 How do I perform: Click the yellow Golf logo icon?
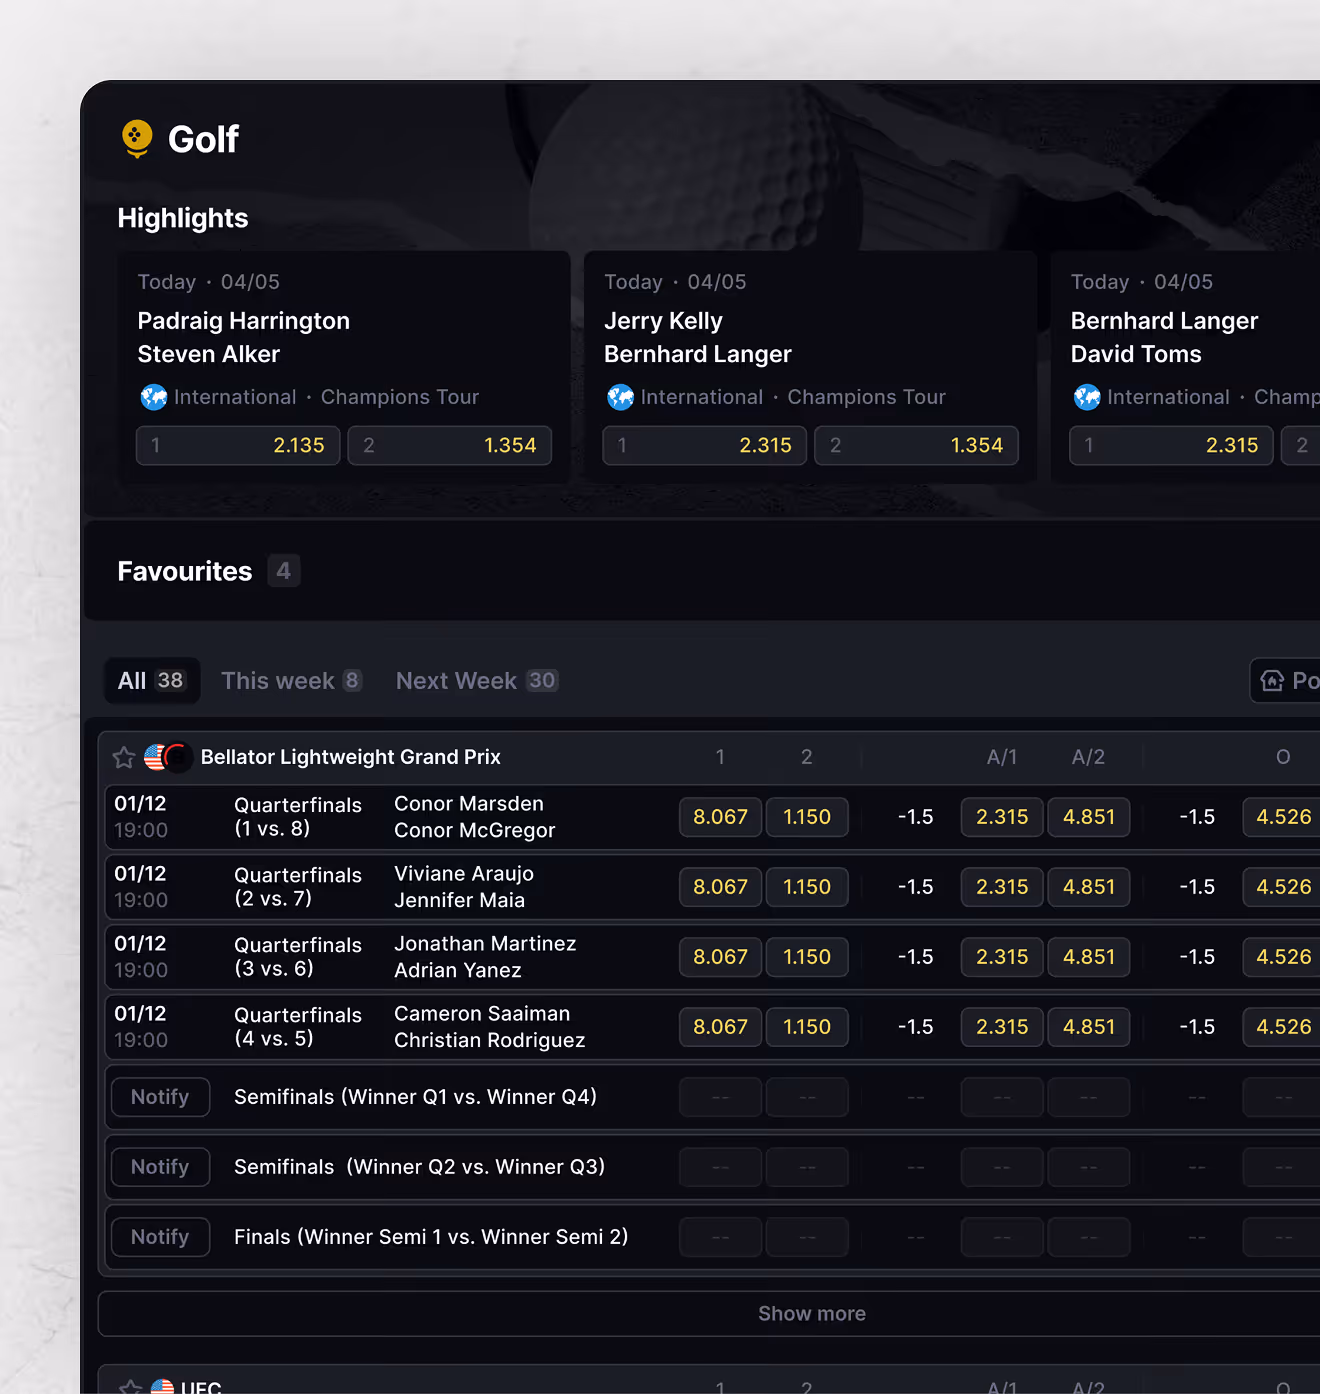click(x=137, y=139)
